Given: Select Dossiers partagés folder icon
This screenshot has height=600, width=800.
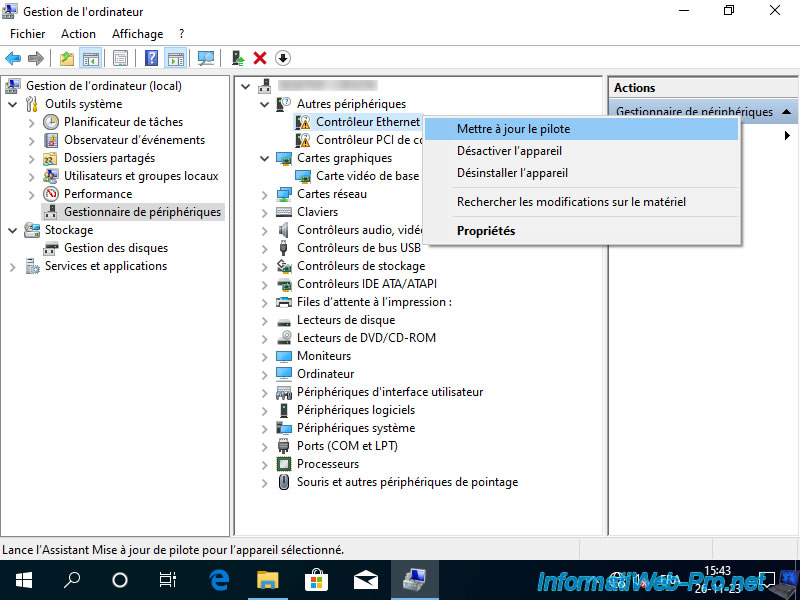Looking at the screenshot, I should (50, 158).
